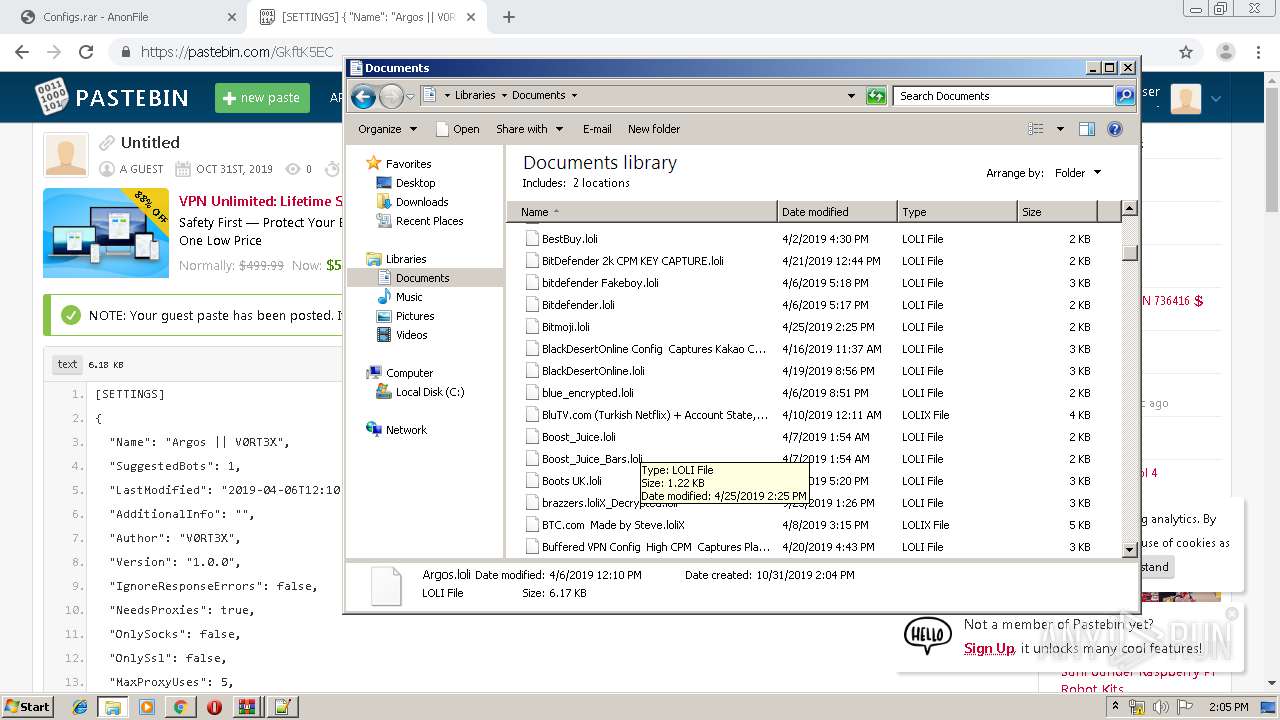Sort by Type column header
This screenshot has height=720, width=1280.
coord(957,212)
